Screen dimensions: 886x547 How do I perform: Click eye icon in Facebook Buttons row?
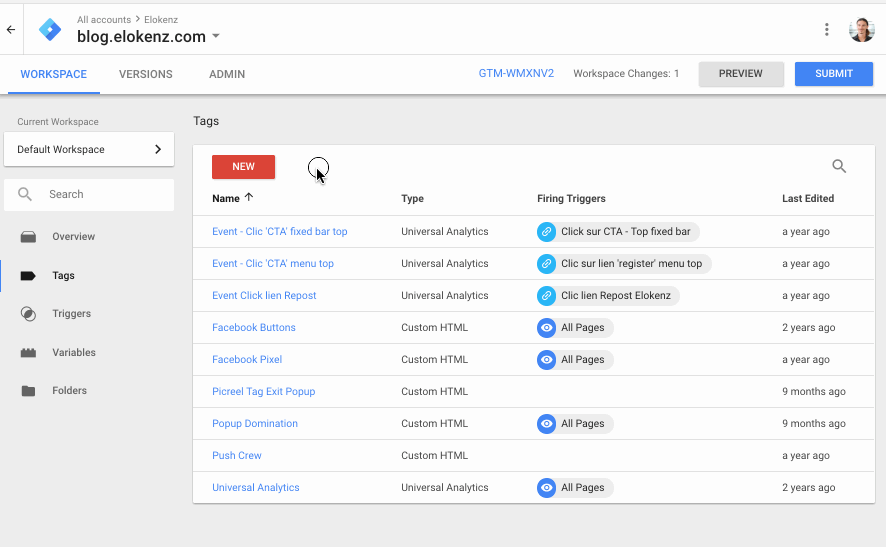[546, 328]
